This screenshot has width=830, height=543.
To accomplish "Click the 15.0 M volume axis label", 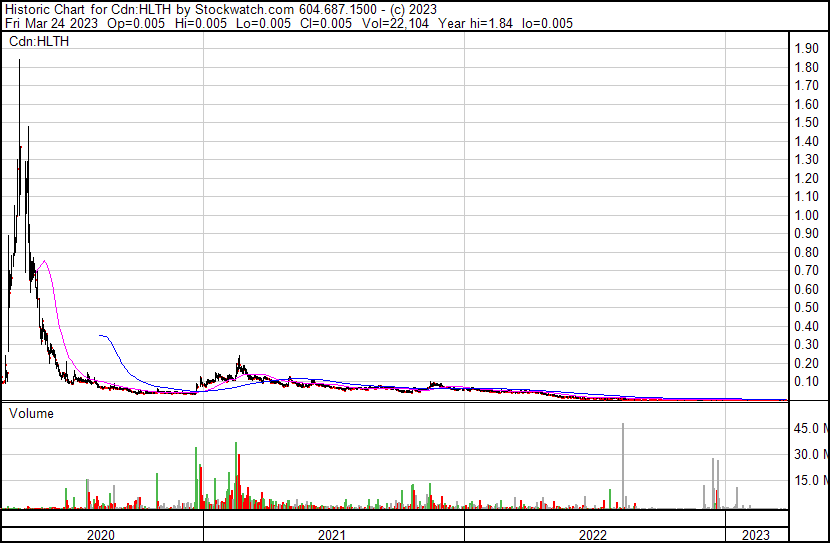I will [808, 480].
